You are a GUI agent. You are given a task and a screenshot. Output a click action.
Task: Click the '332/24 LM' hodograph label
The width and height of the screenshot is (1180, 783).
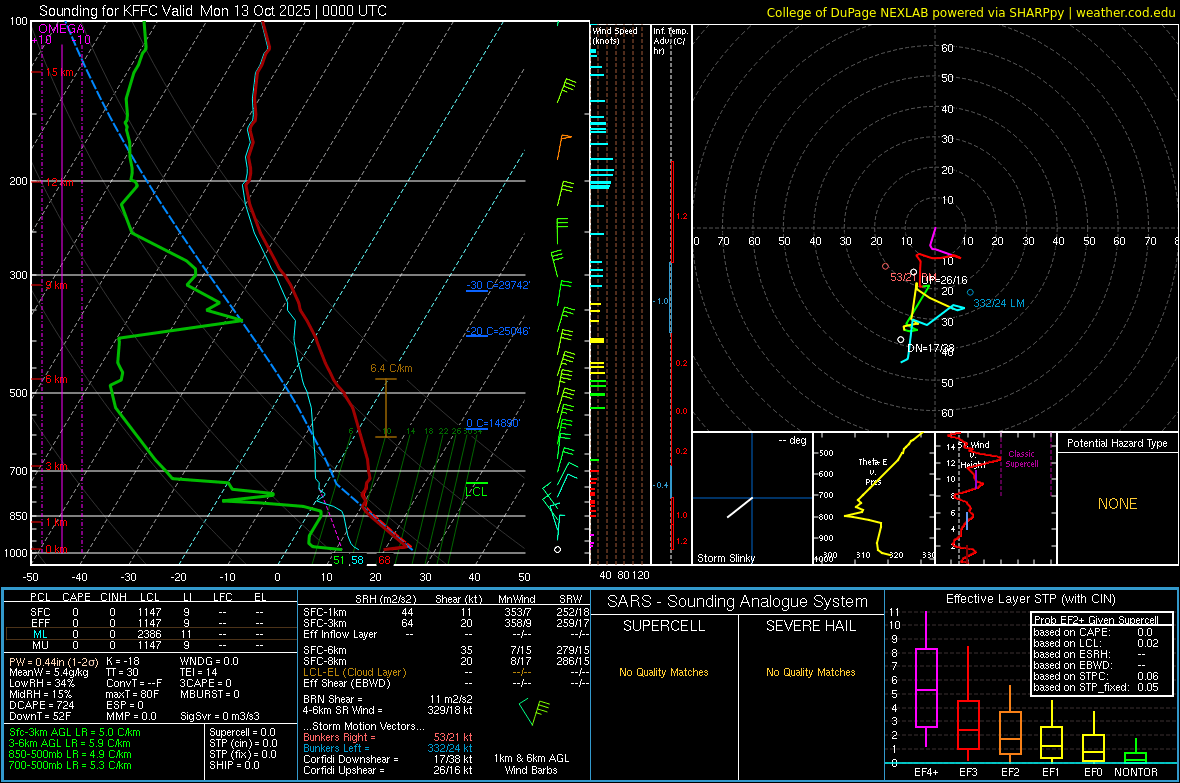pyautogui.click(x=999, y=303)
